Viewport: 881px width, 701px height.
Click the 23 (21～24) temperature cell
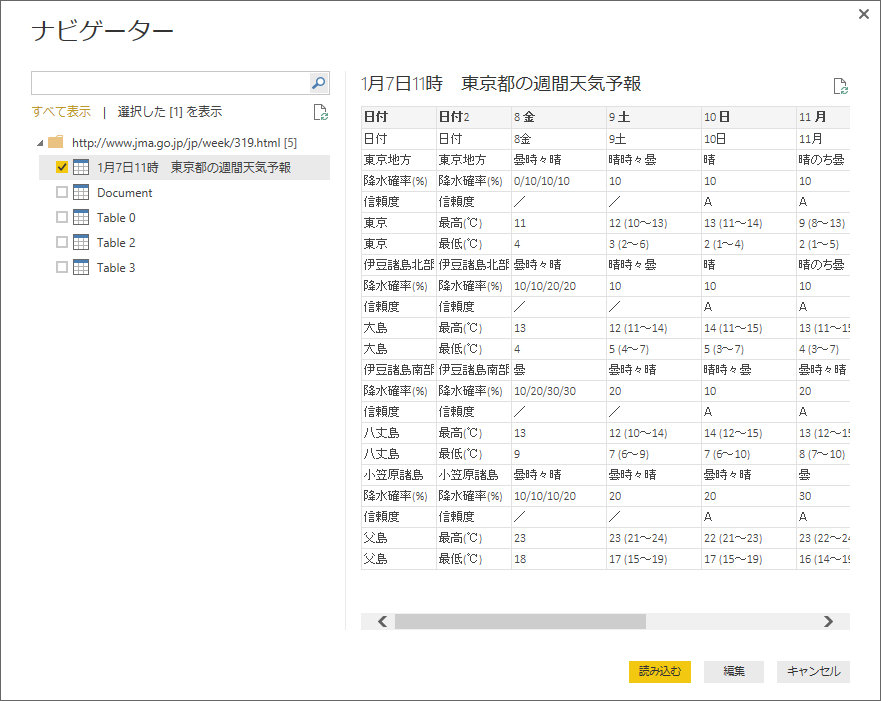coord(653,538)
